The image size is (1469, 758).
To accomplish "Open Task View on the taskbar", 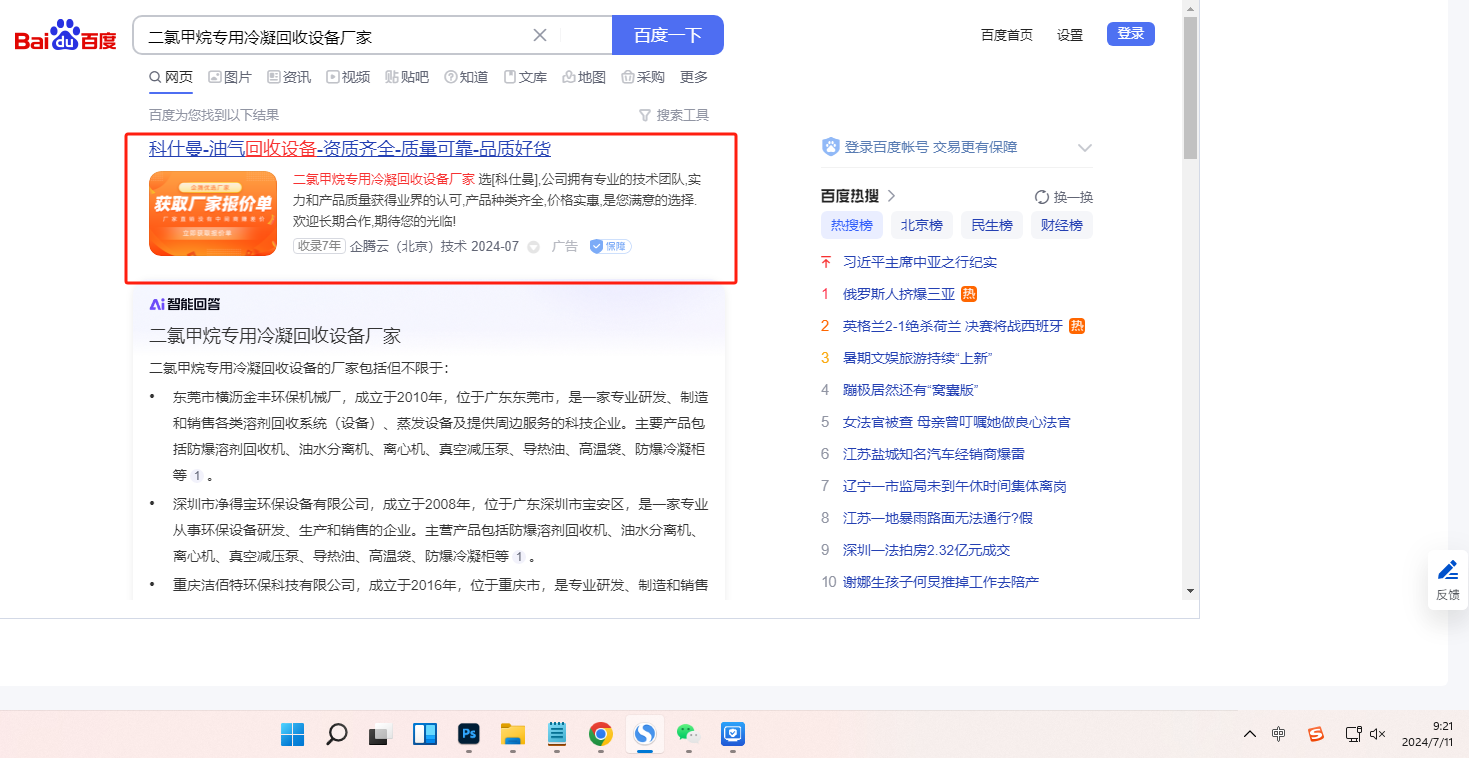I will click(380, 734).
